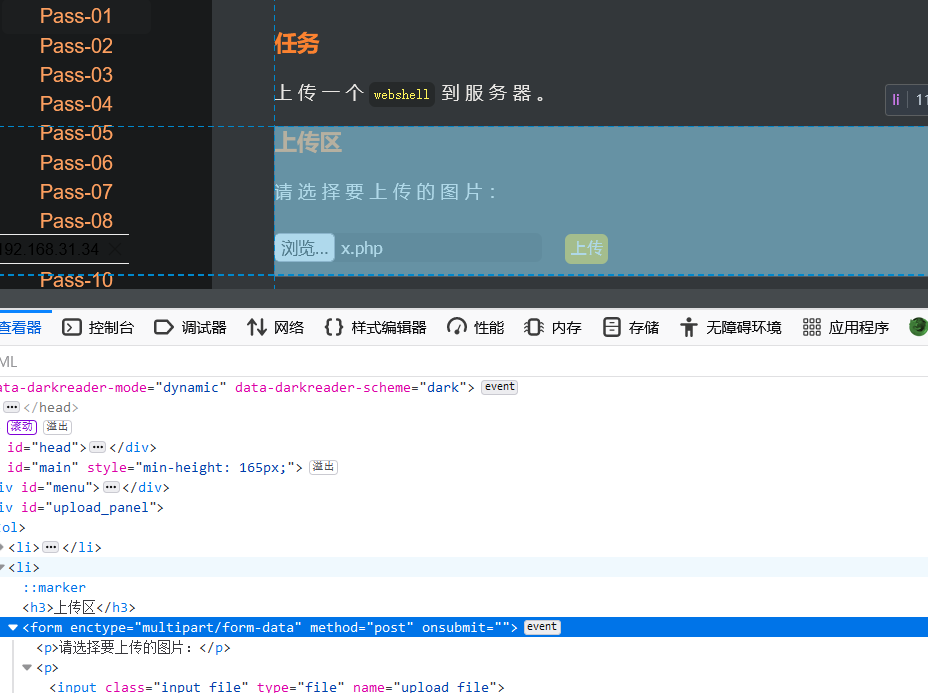Click the 任务 heading on the page
This screenshot has width=928, height=693.
tap(297, 44)
